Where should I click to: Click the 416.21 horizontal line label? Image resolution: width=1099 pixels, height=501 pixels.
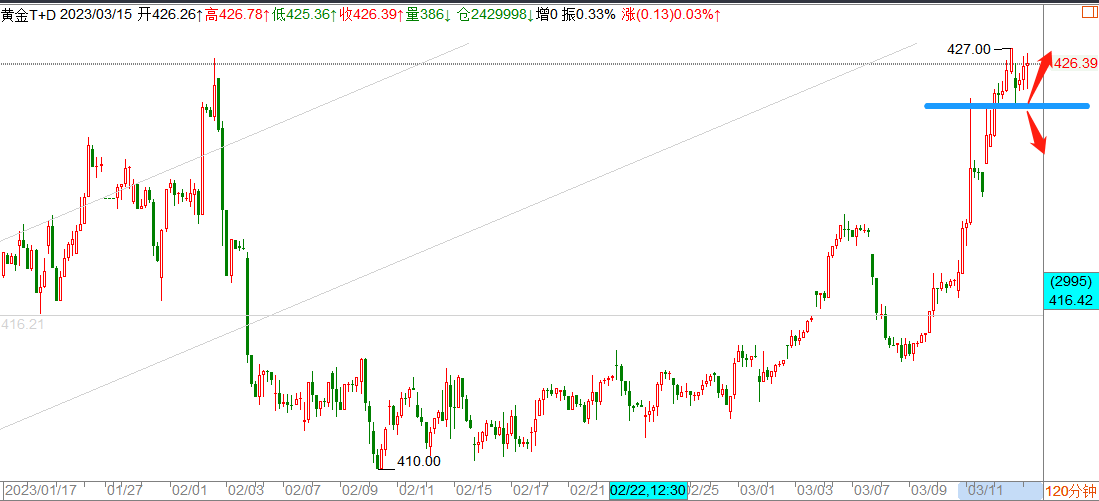[22, 325]
